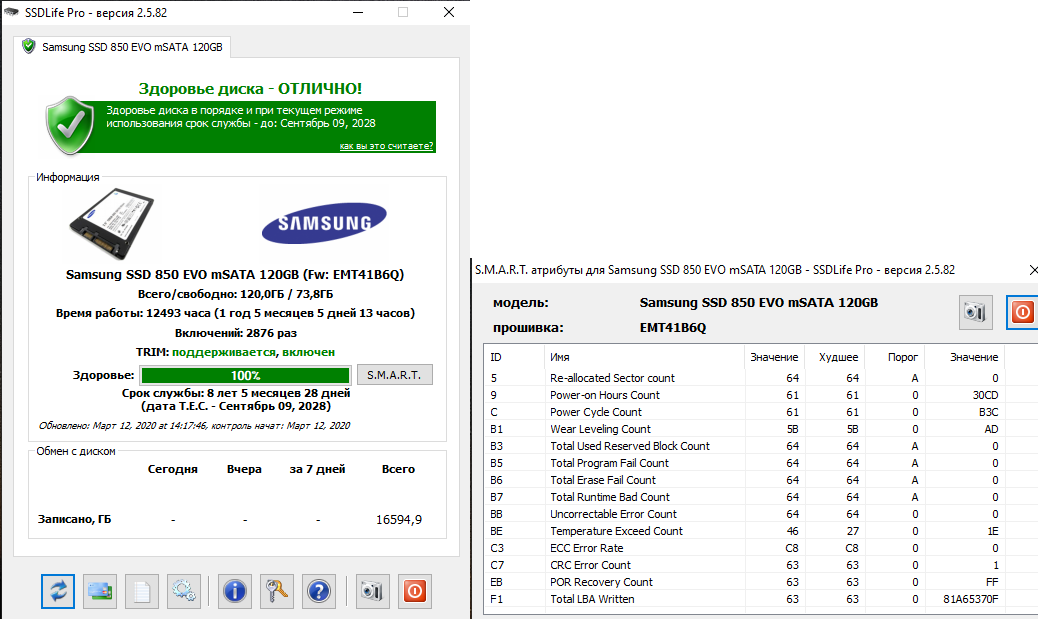Click the Refresh data icon in bottom toolbar
This screenshot has height=619, width=1040.
(x=58, y=590)
